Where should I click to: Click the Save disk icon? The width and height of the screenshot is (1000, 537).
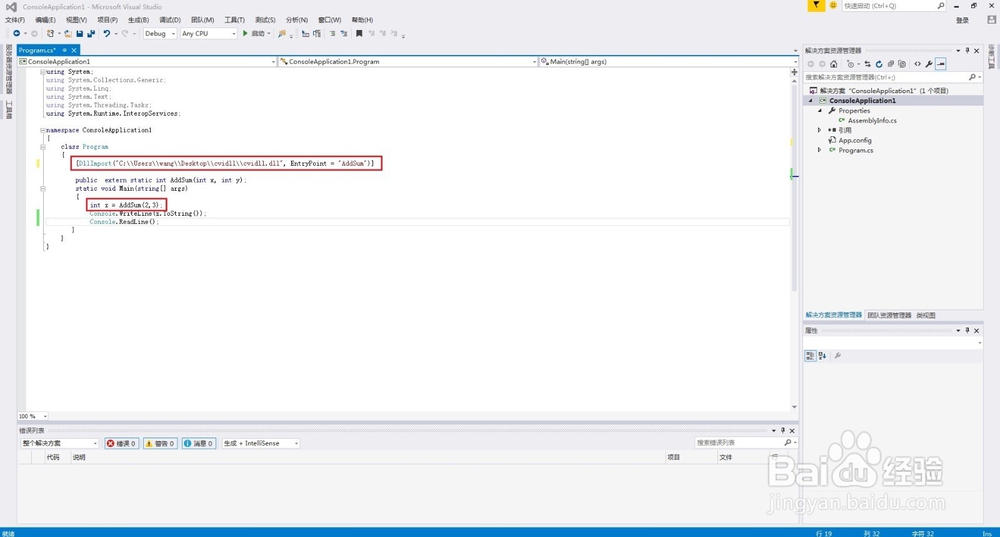click(80, 34)
